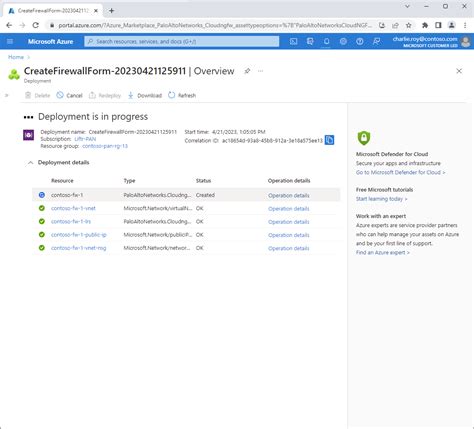Click the Resource column header
This screenshot has width=474, height=429.
pos(62,181)
